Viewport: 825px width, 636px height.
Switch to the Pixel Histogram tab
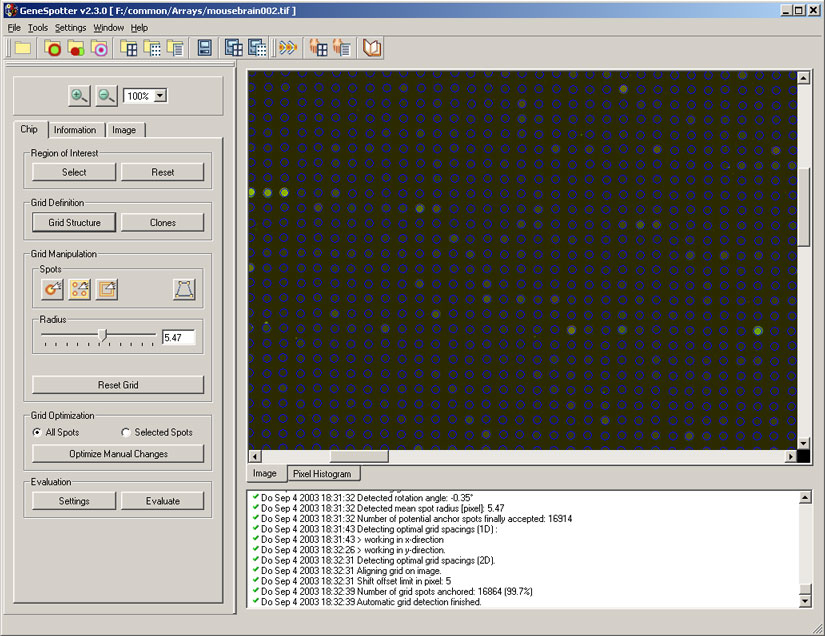[x=321, y=473]
